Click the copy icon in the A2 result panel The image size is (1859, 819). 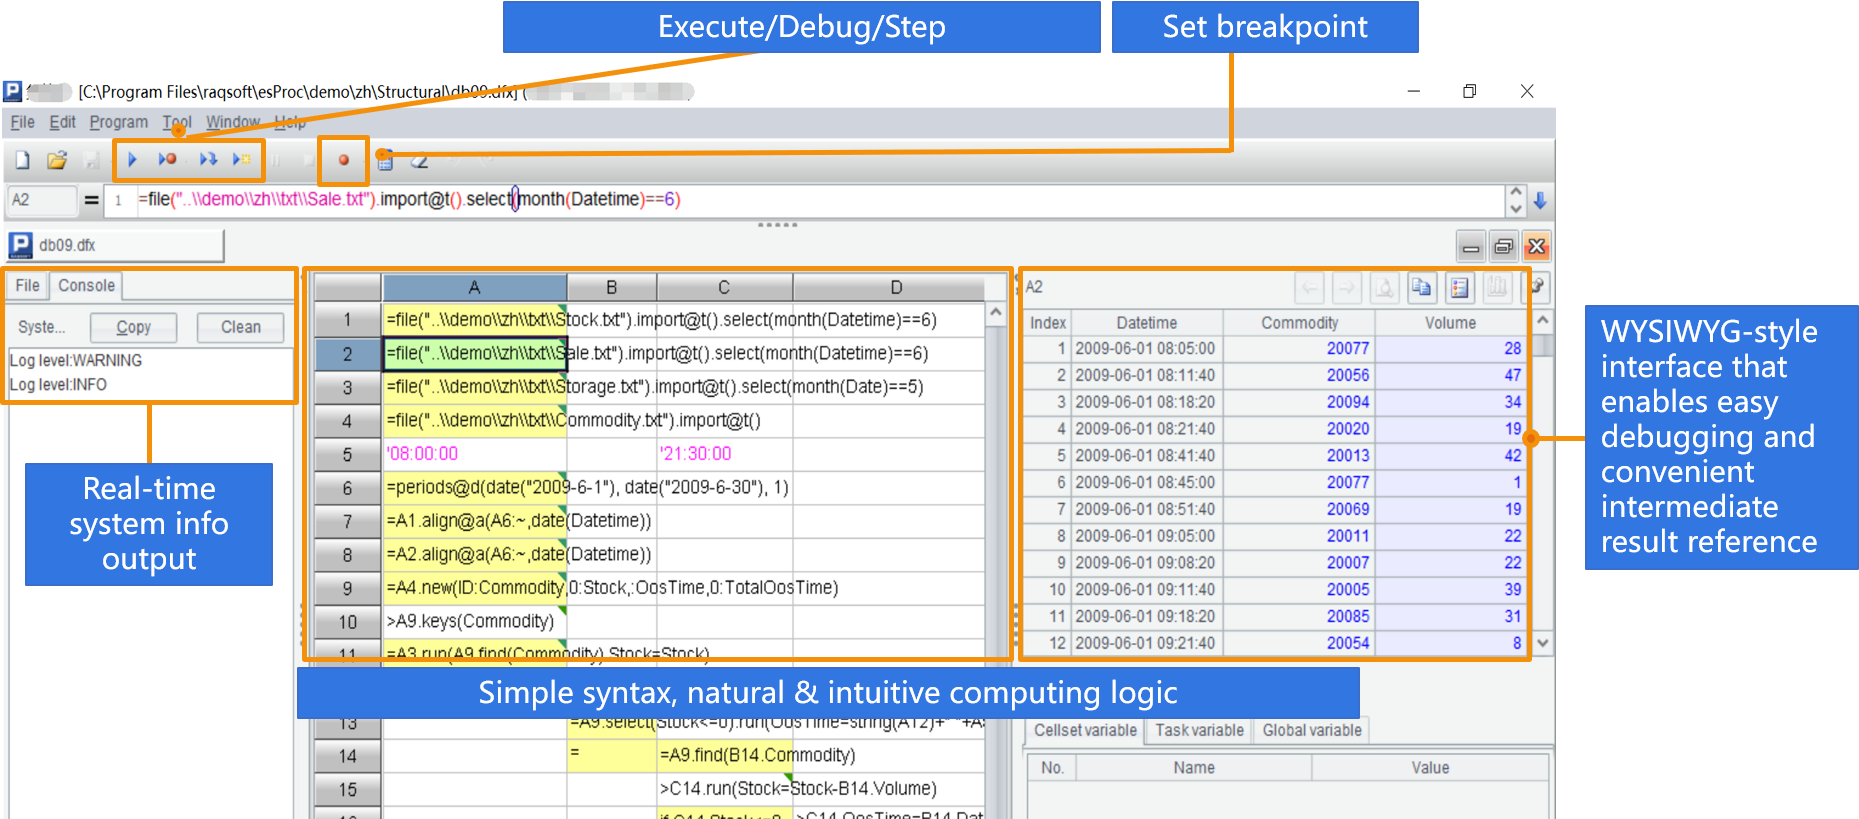pyautogui.click(x=1421, y=288)
